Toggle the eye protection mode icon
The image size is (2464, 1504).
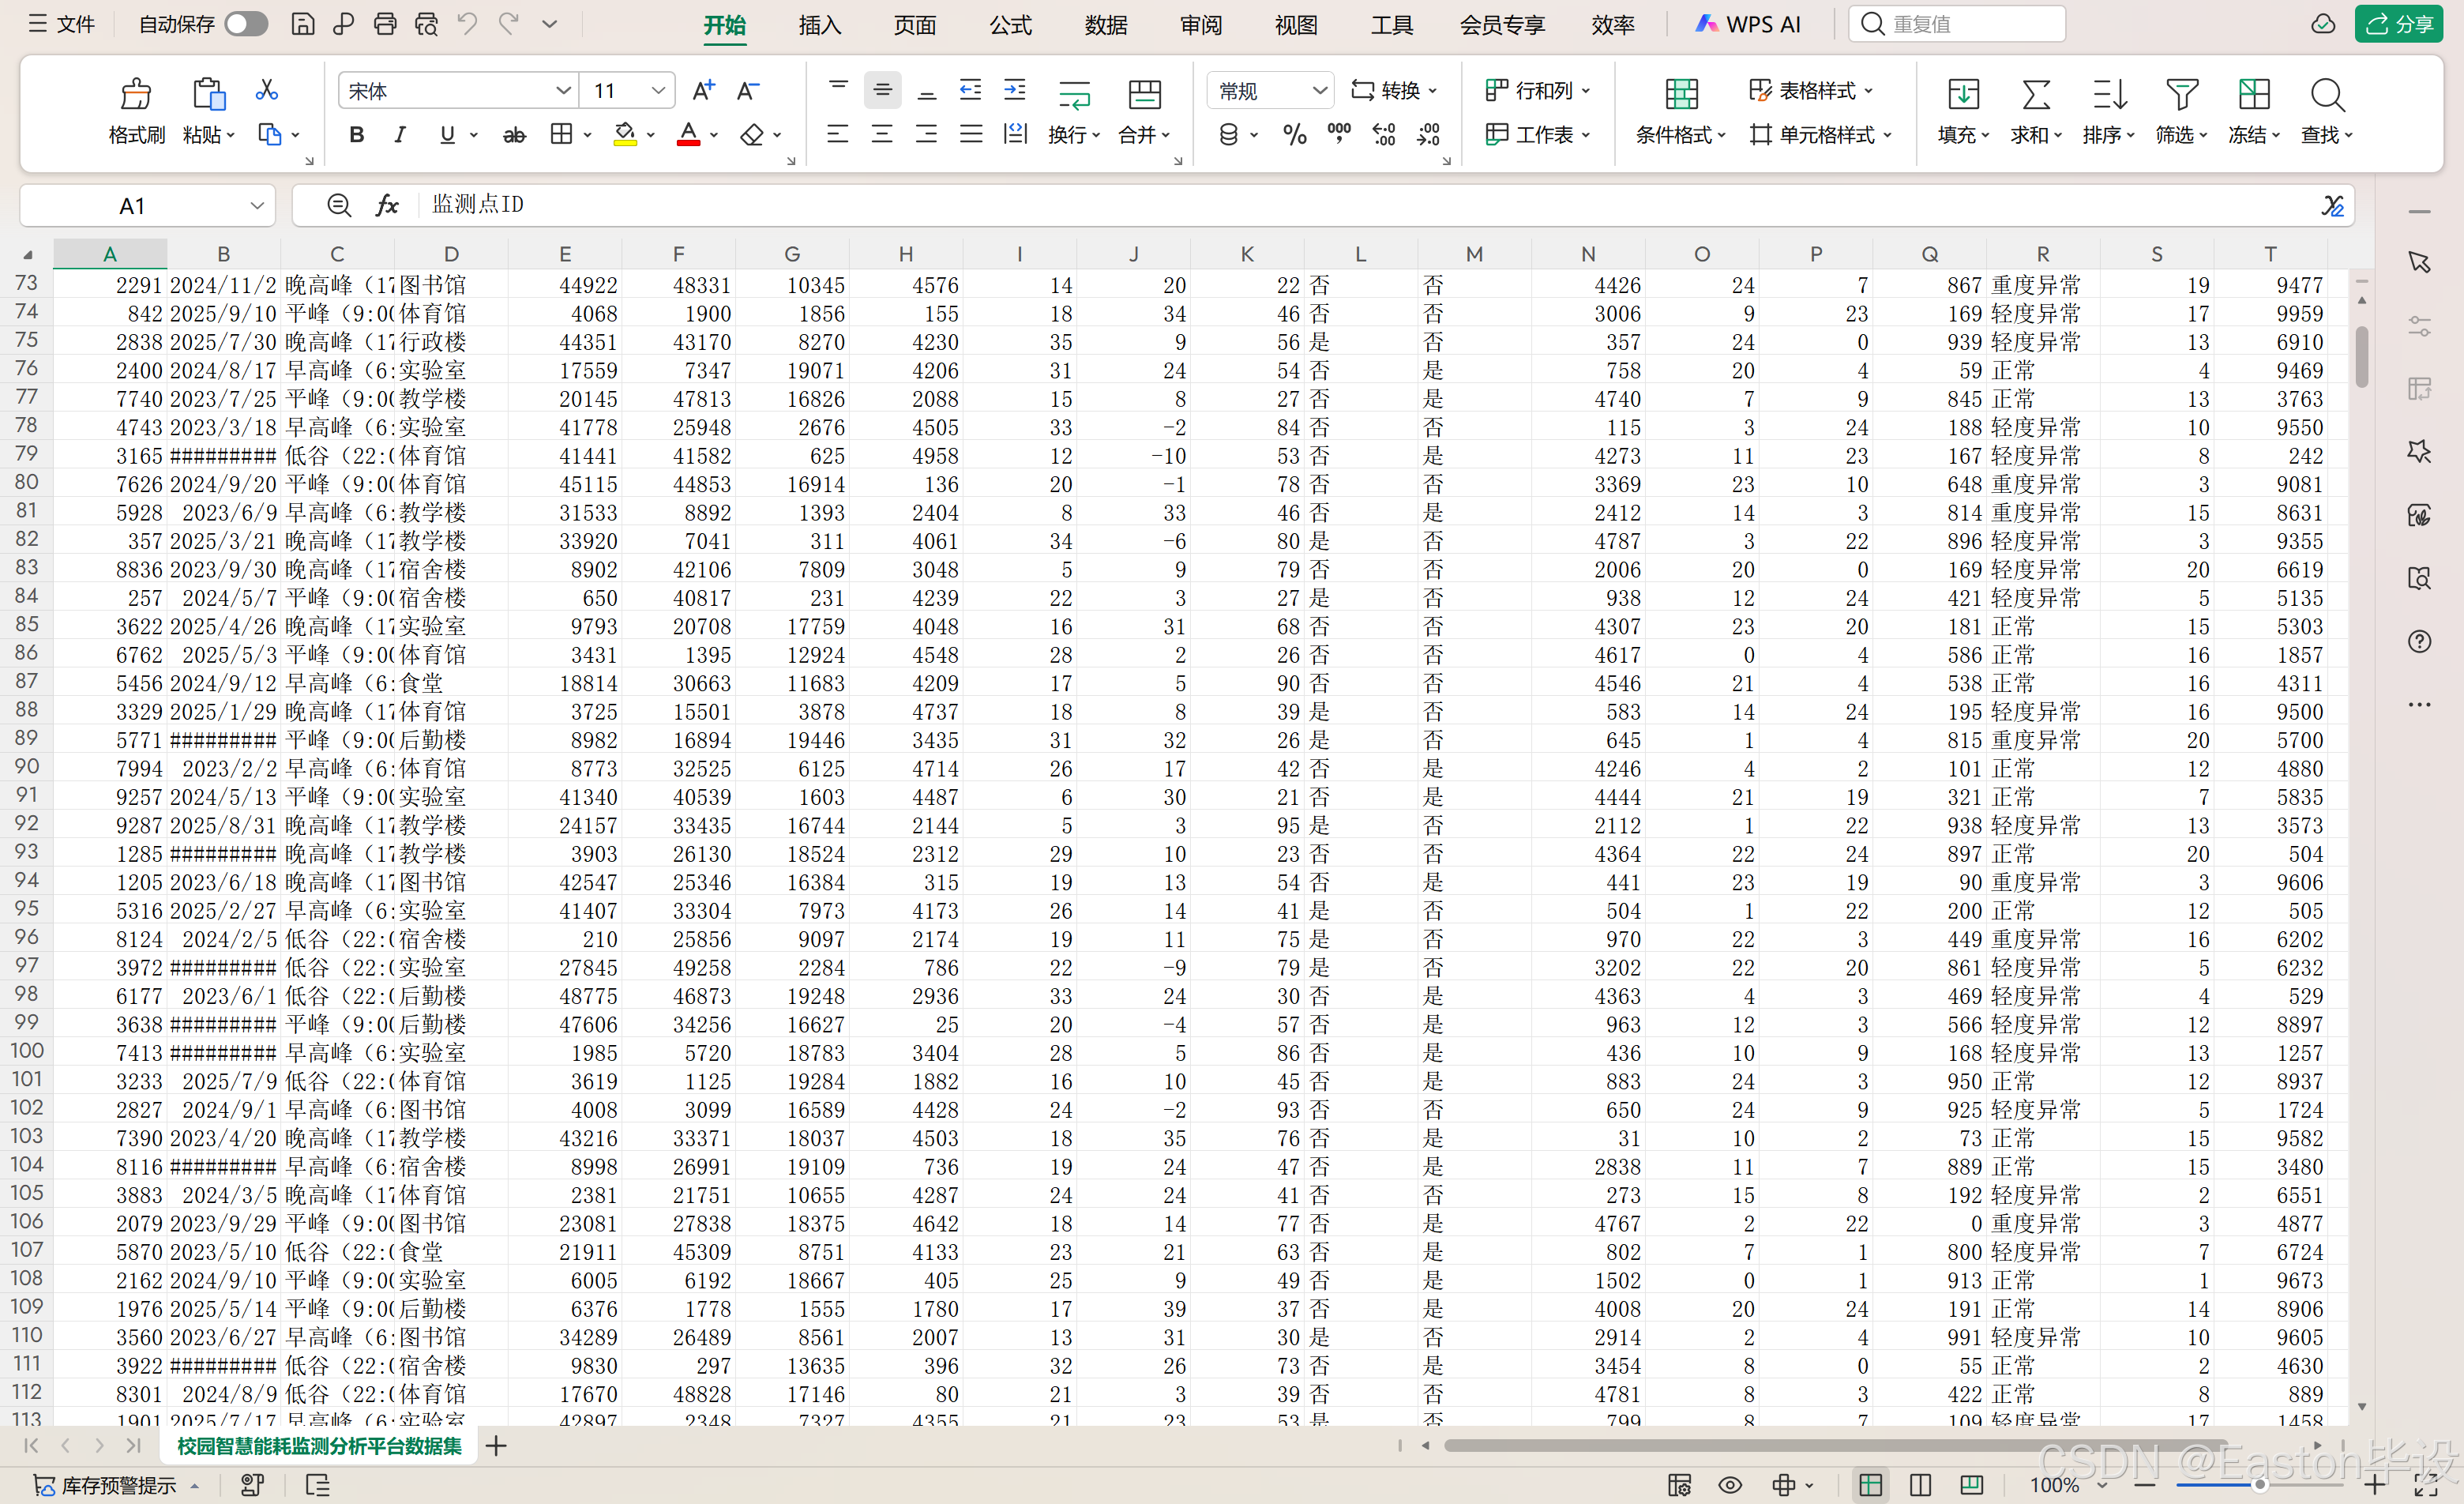point(1730,1485)
